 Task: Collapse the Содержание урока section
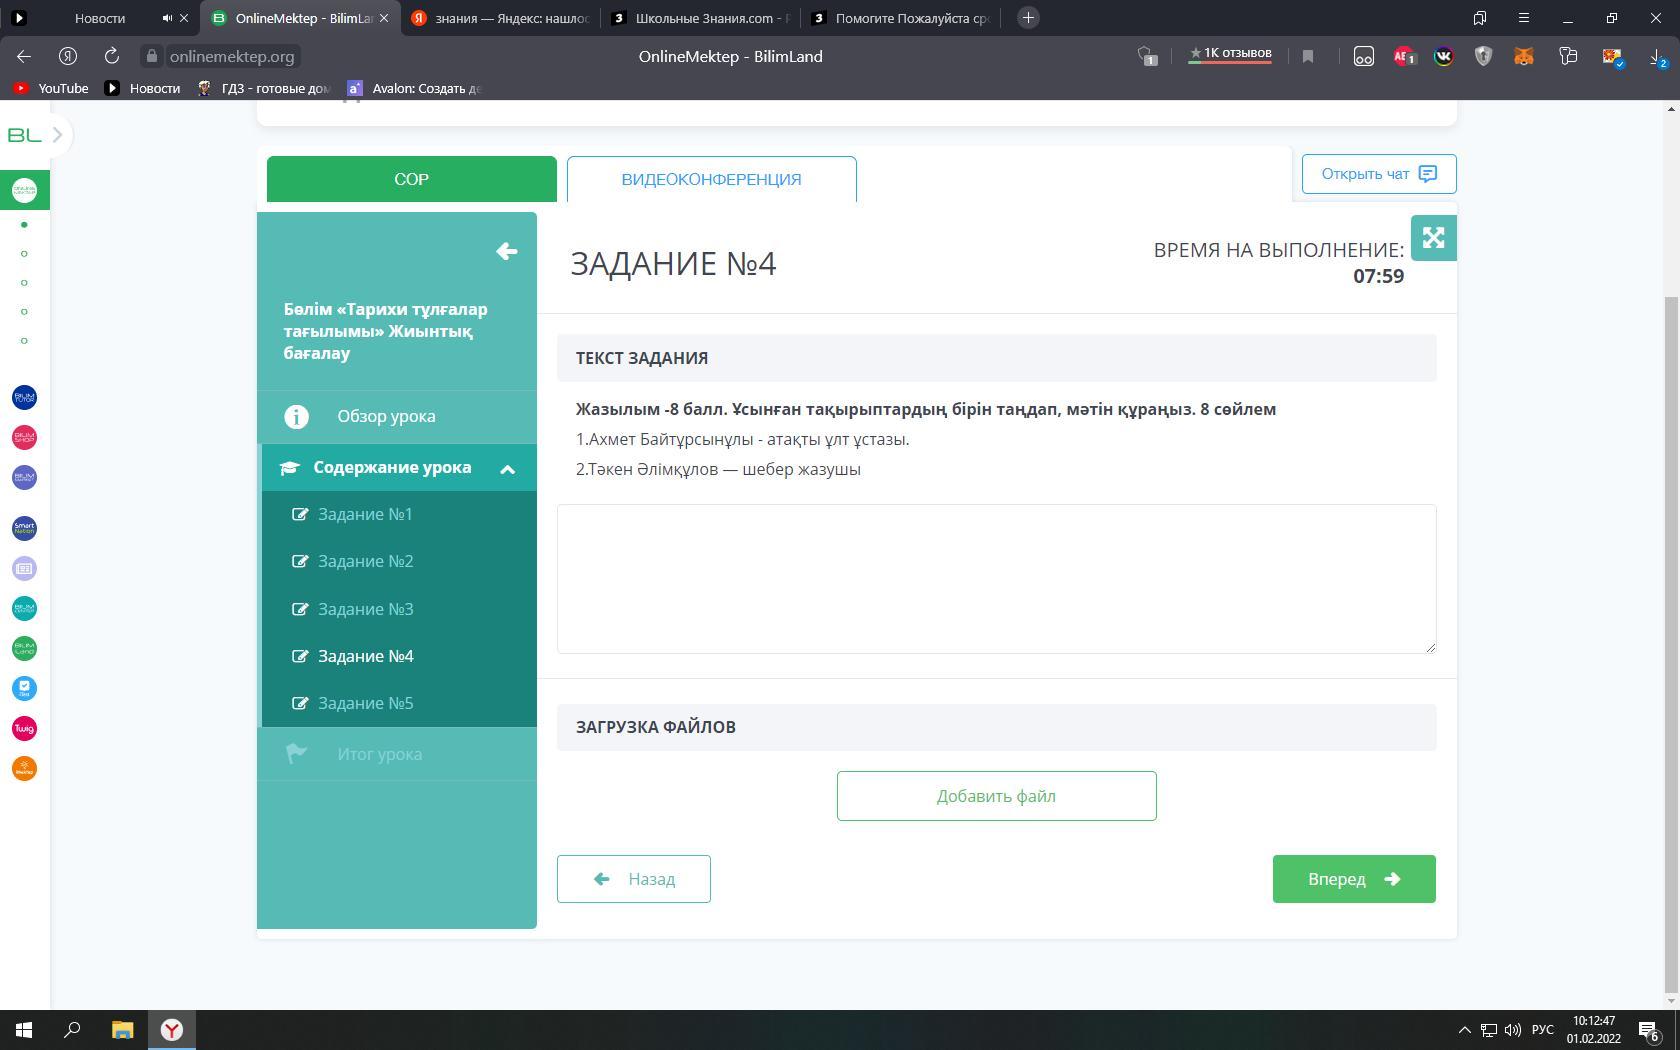507,468
